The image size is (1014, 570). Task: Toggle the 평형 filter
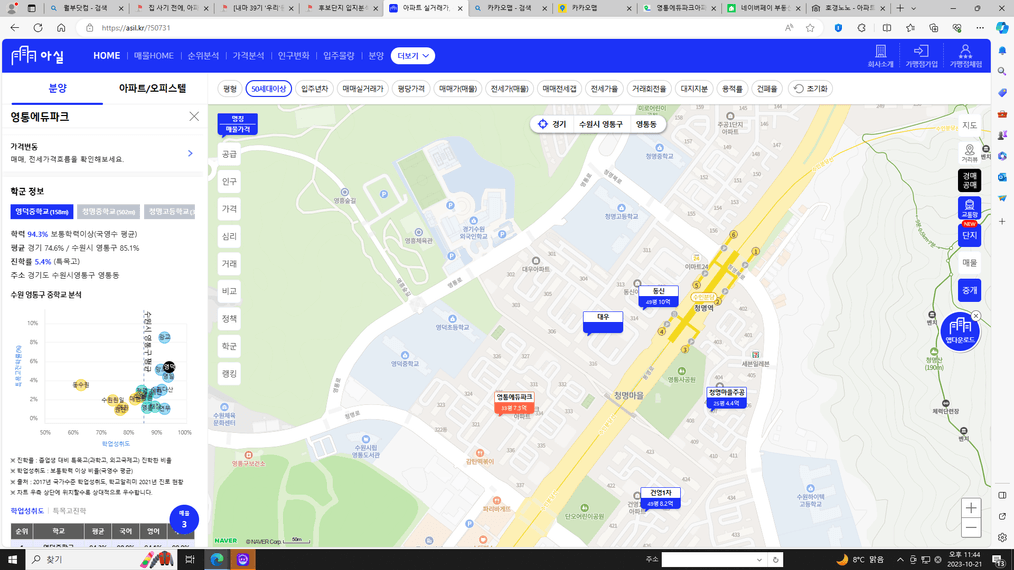click(230, 89)
